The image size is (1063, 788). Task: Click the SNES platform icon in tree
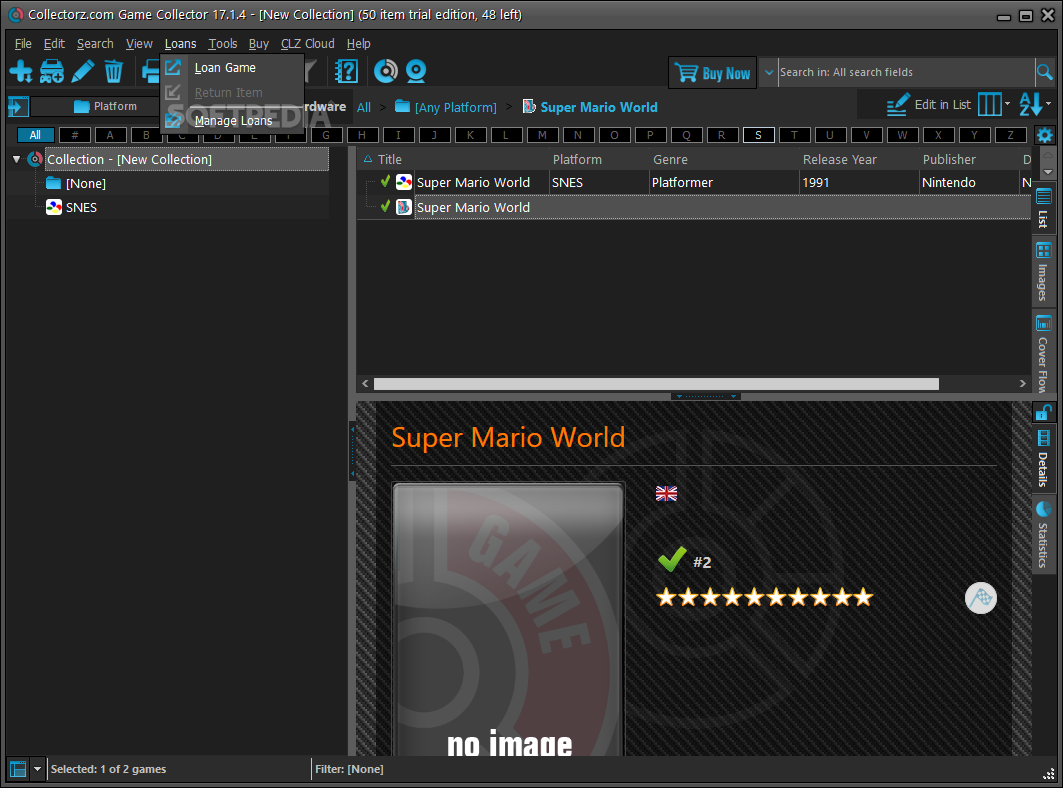click(x=54, y=207)
